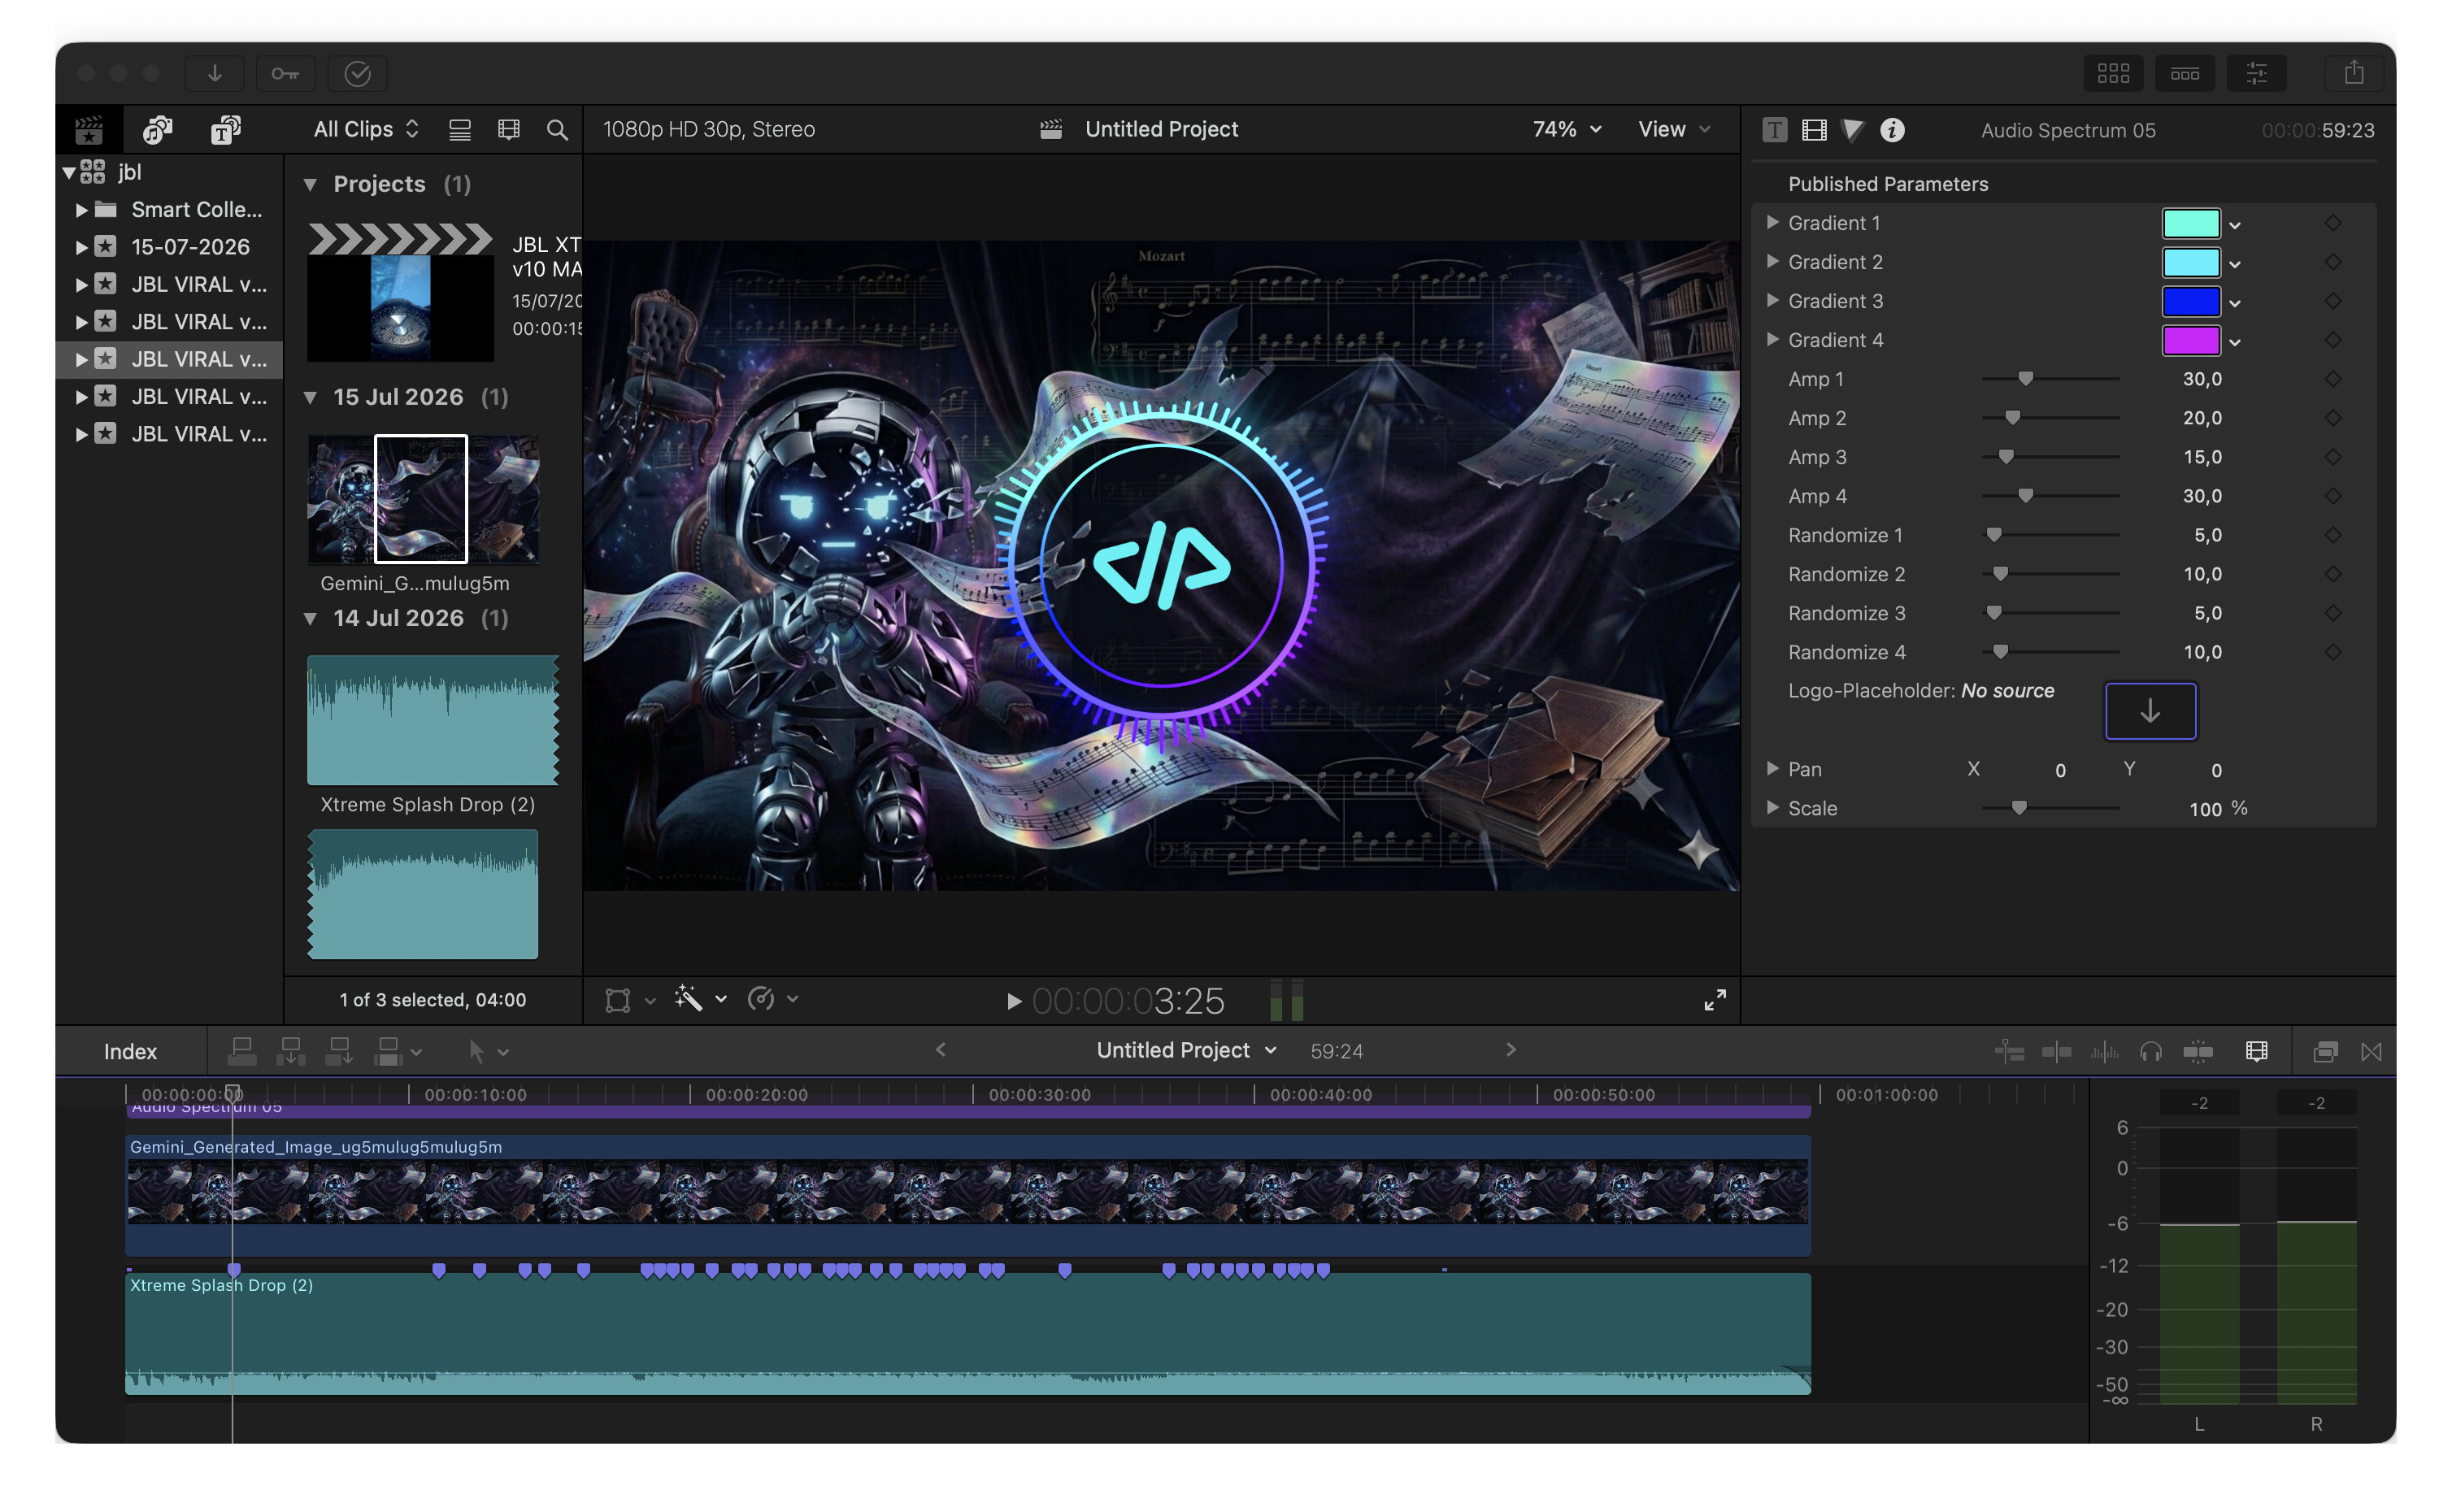
Task: Click the Import Media down-arrow icon
Action: point(214,73)
